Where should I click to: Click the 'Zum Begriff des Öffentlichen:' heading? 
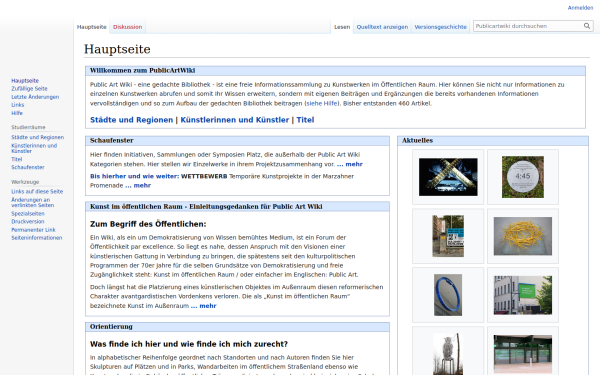[x=148, y=224]
